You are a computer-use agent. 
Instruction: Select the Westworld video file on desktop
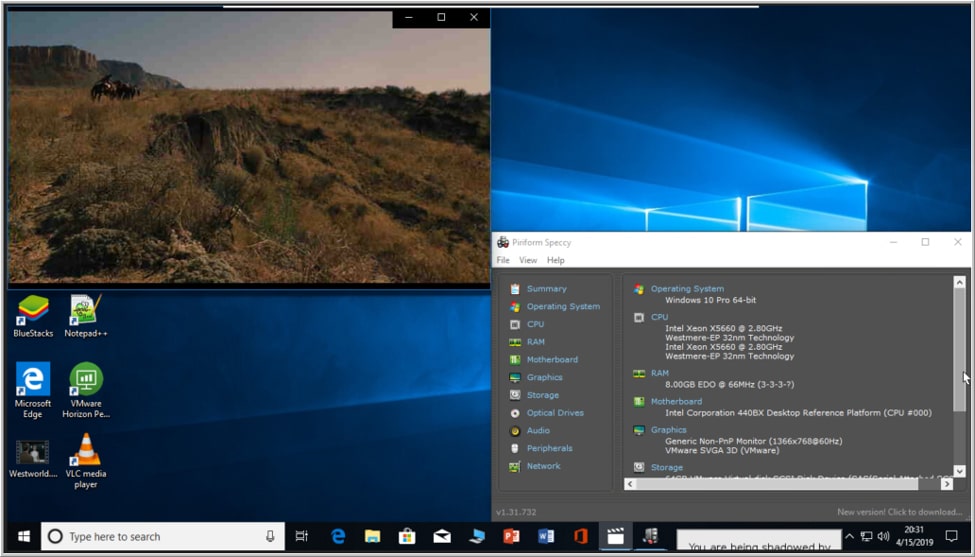coord(32,459)
